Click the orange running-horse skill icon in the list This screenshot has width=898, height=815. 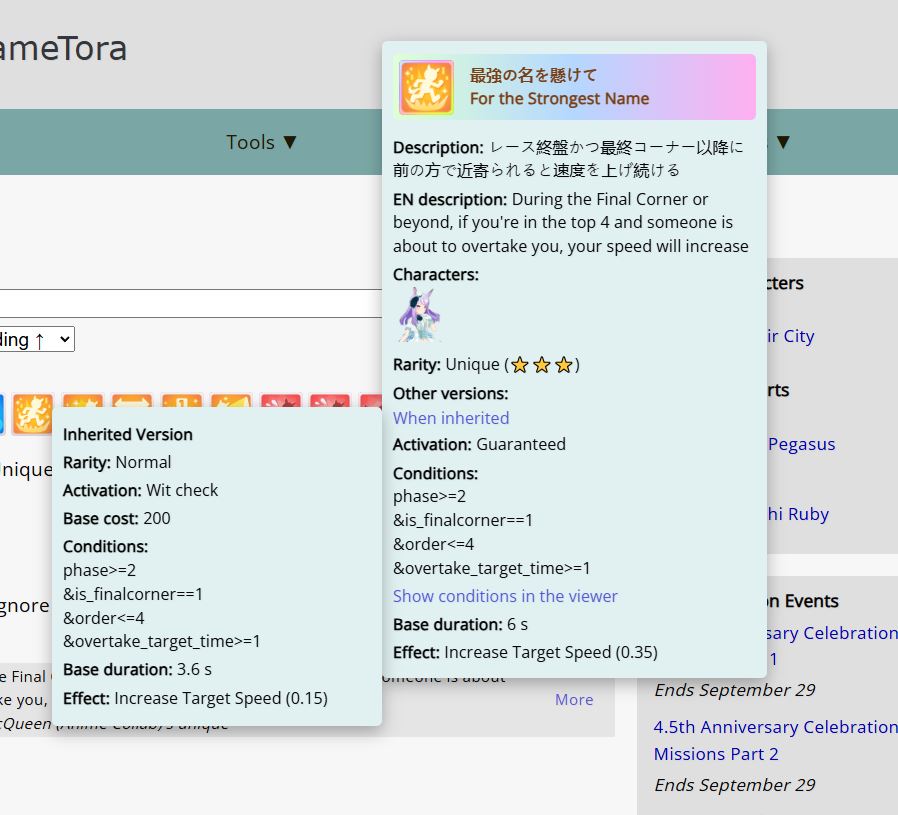click(33, 414)
